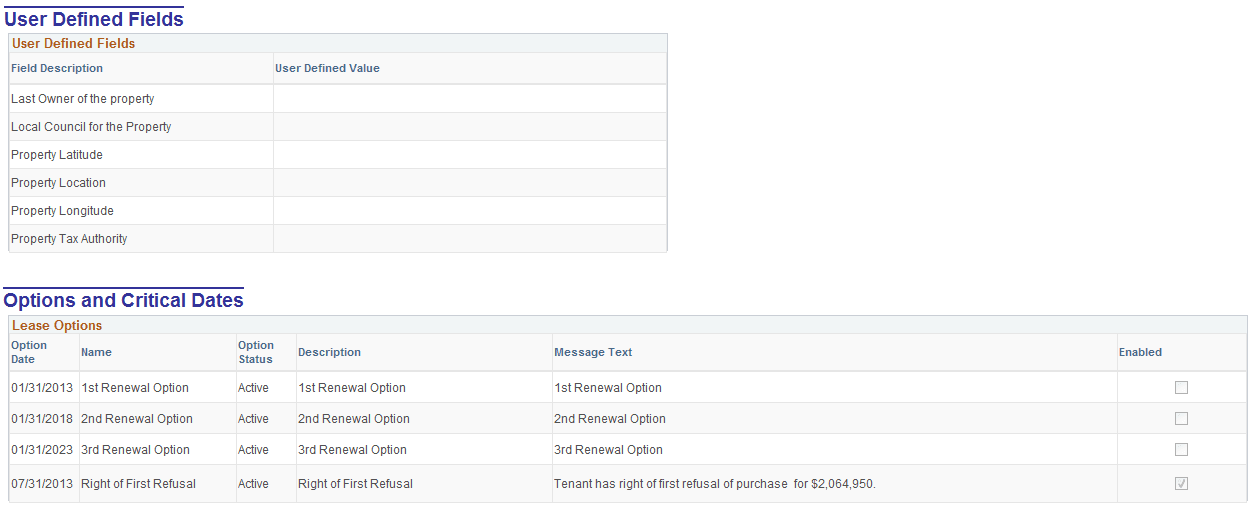1256x511 pixels.
Task: Click the Property Tax Authority value cell
Action: [x=470, y=239]
